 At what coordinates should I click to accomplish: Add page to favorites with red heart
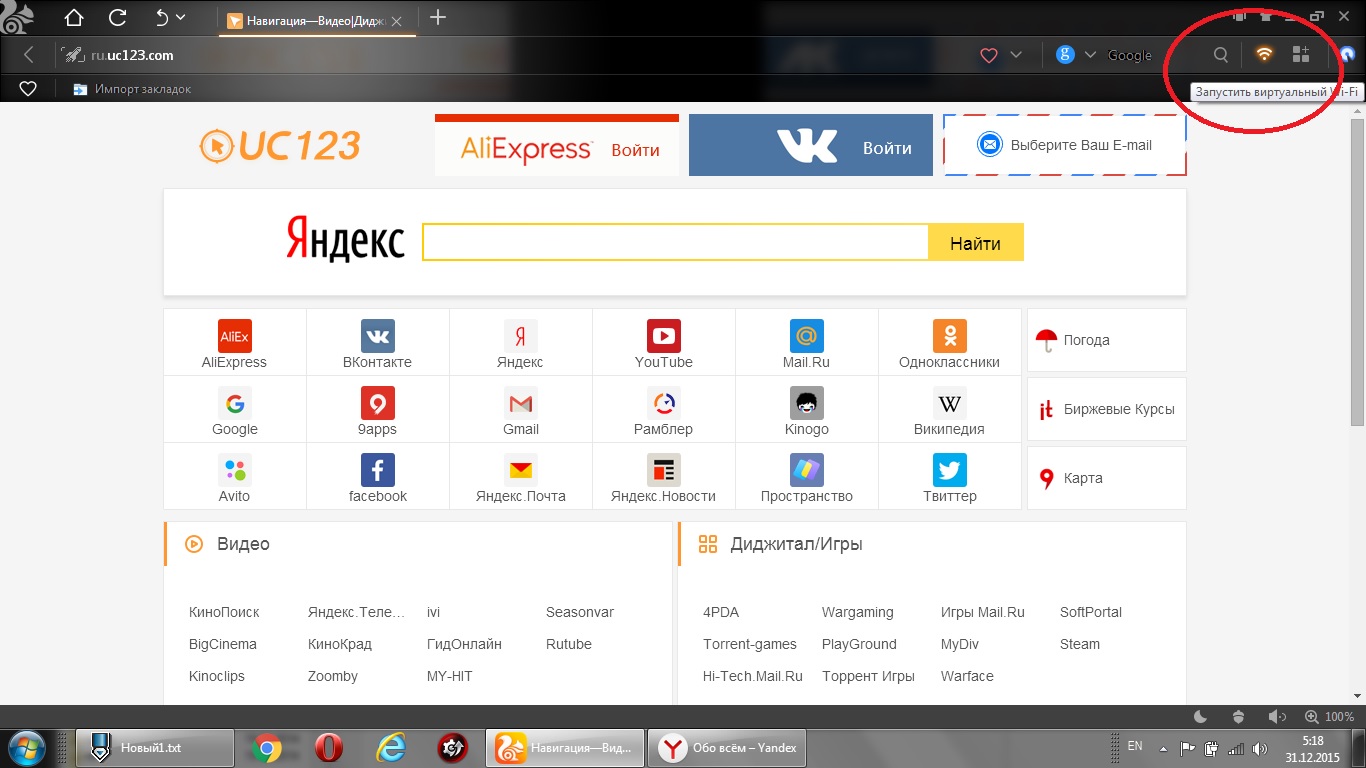pos(989,55)
